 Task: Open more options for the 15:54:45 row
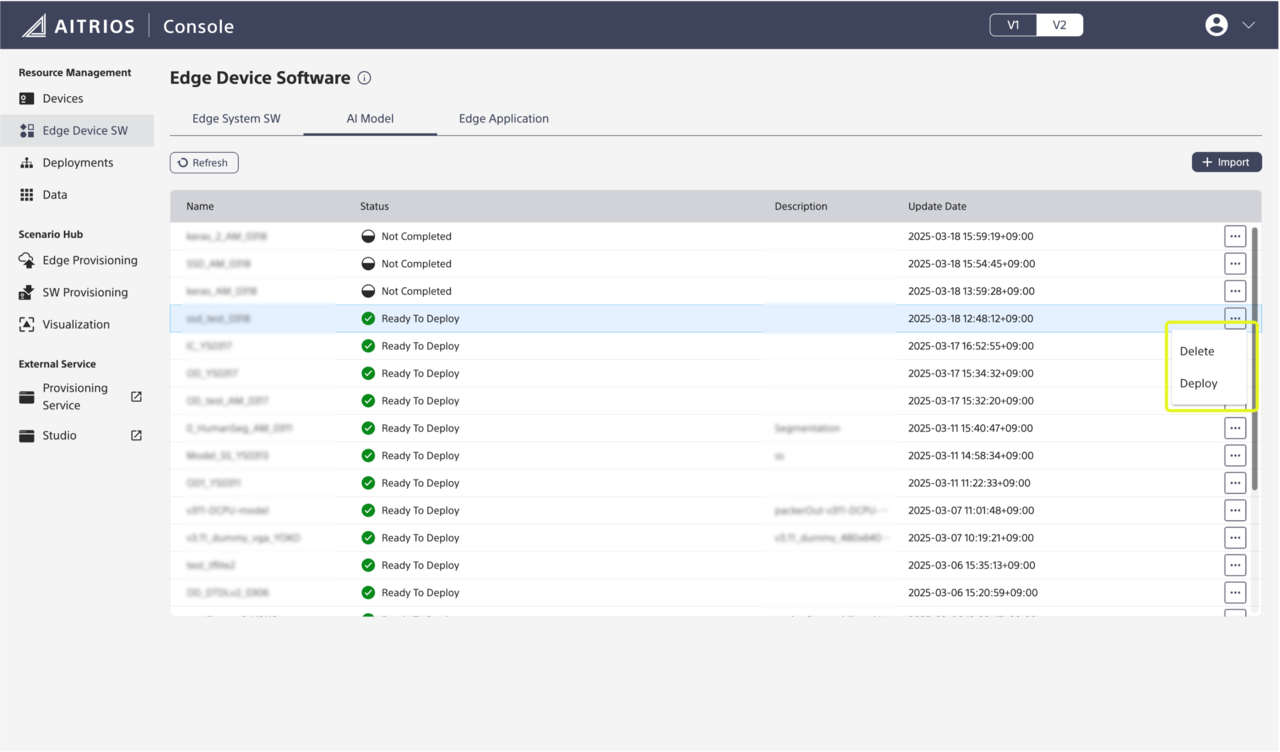coord(1235,264)
